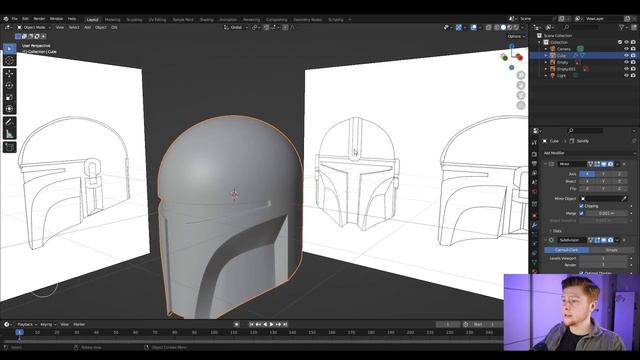Select the Rotate tool

tap(9, 85)
